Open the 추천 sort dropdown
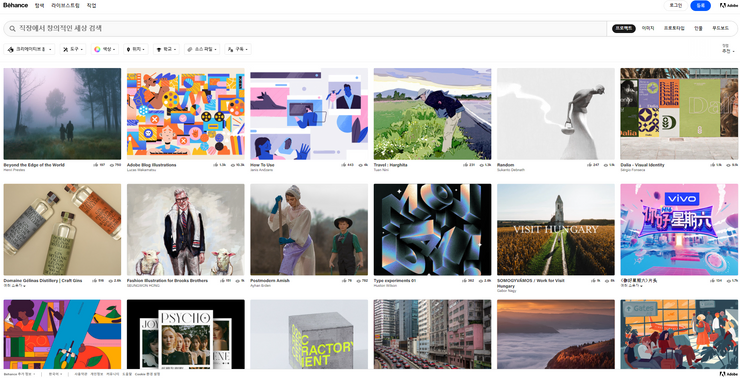This screenshot has width=740, height=378. [x=727, y=51]
